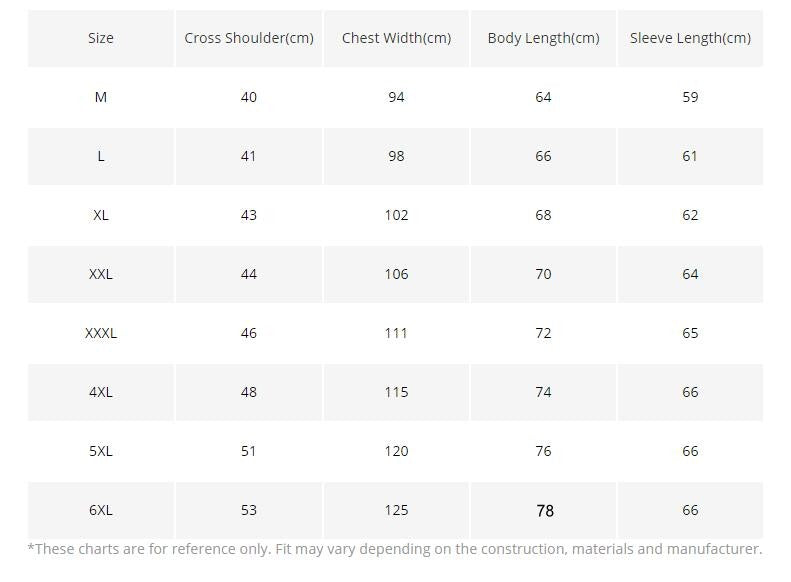Click the M size row label
791x582 pixels.
101,97
